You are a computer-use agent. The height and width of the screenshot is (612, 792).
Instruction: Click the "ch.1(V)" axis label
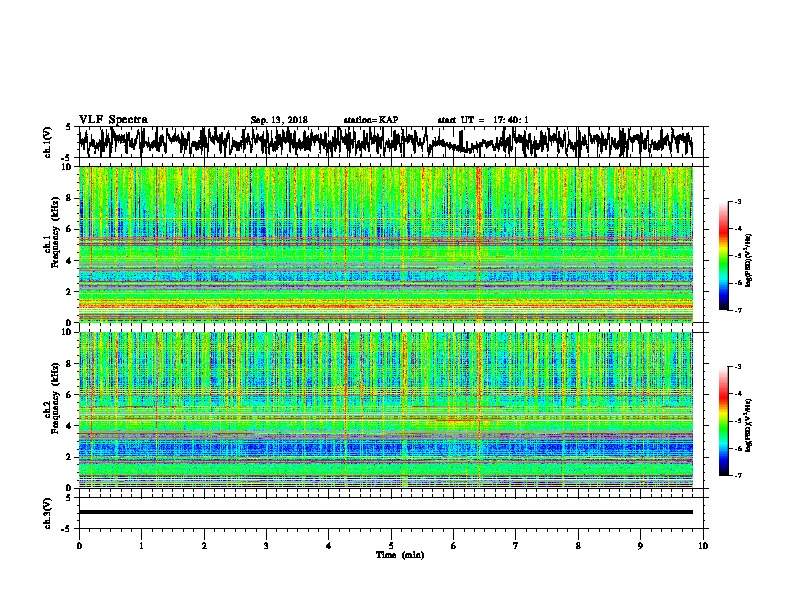click(x=48, y=142)
